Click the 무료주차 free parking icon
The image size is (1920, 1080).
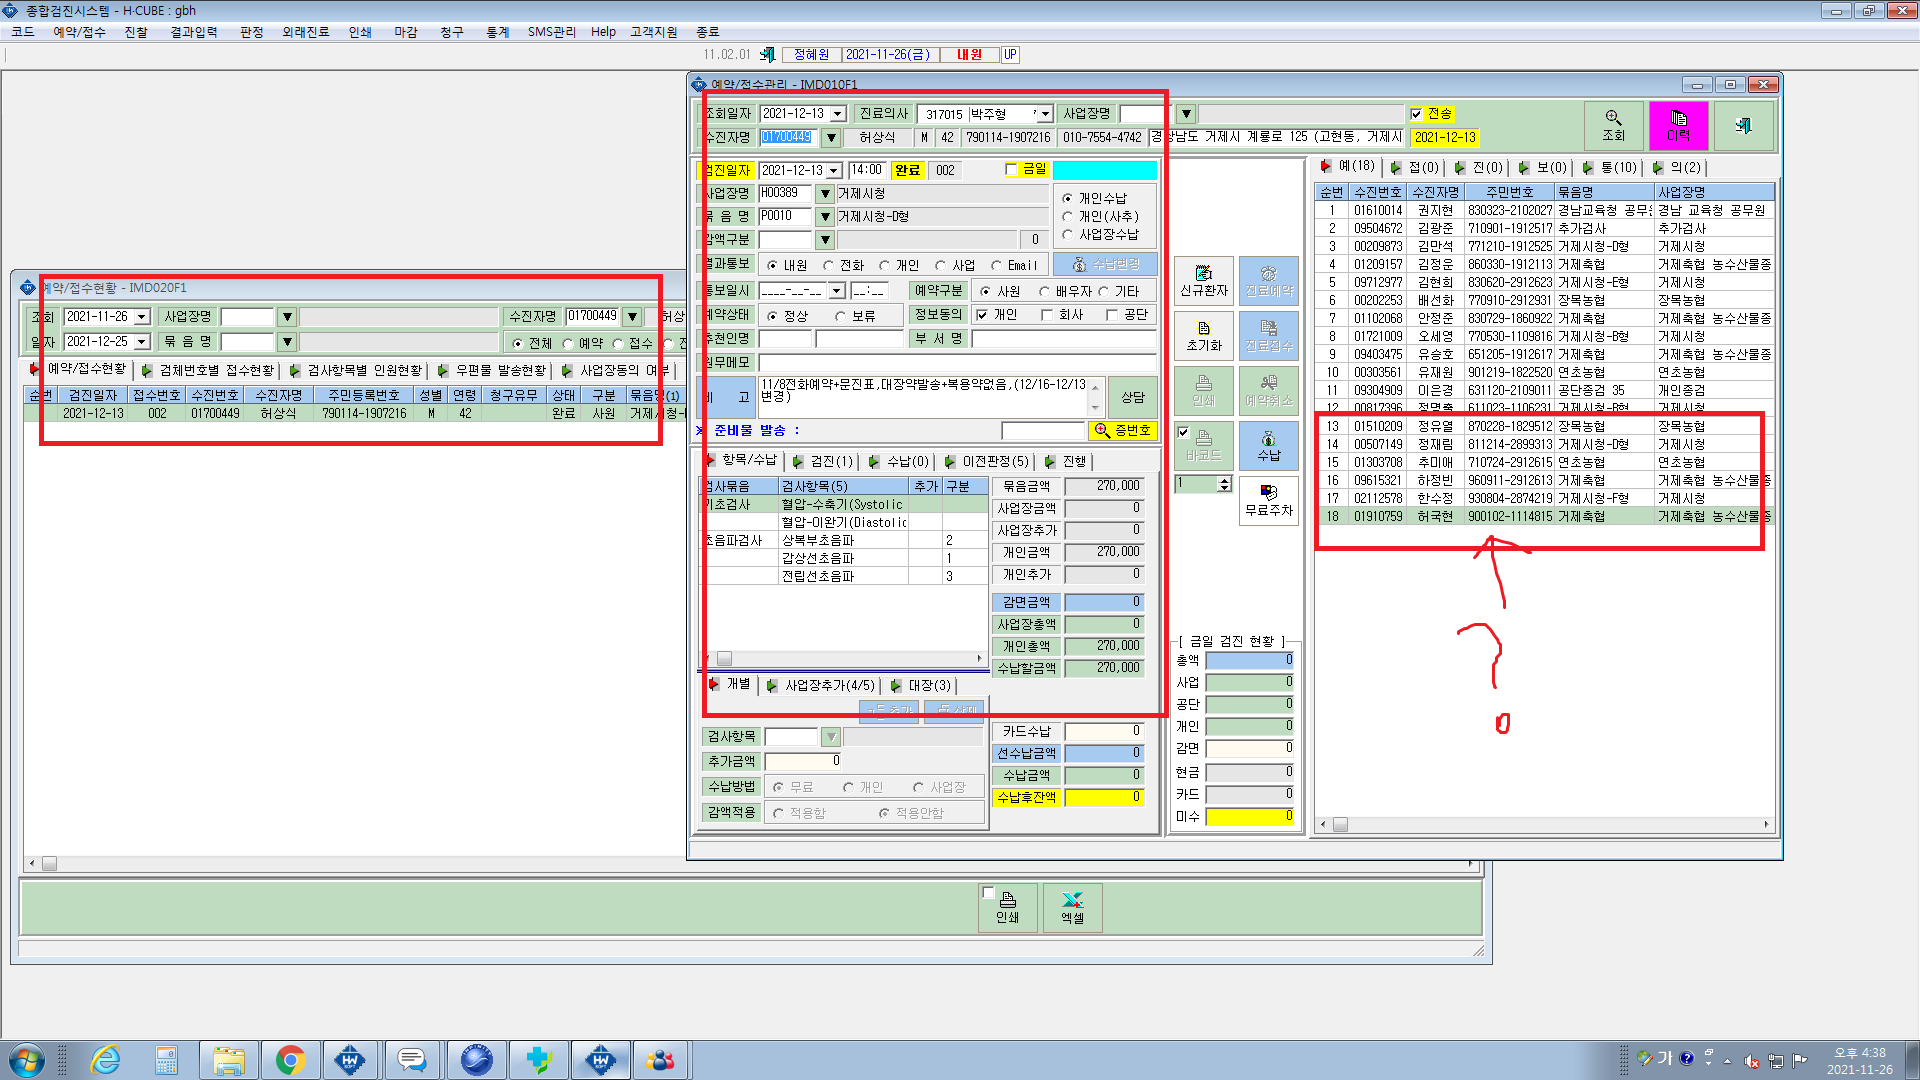(1268, 501)
